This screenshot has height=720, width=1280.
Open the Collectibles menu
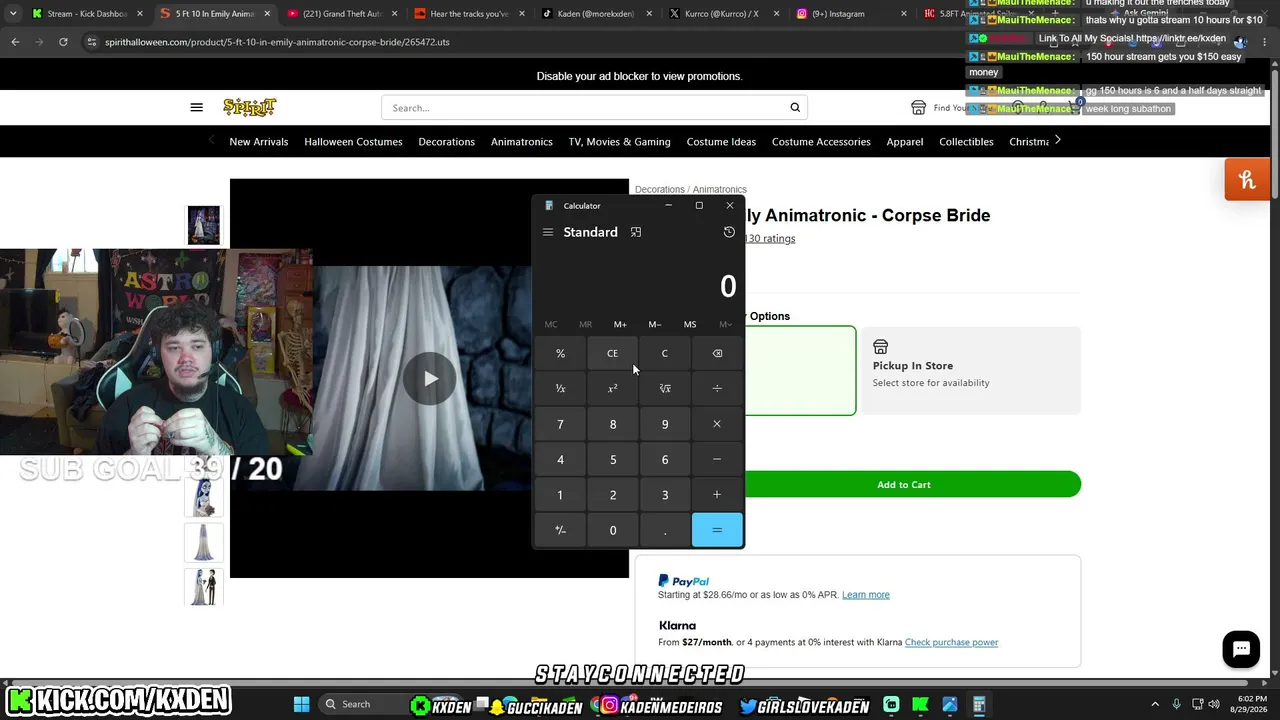coord(966,141)
